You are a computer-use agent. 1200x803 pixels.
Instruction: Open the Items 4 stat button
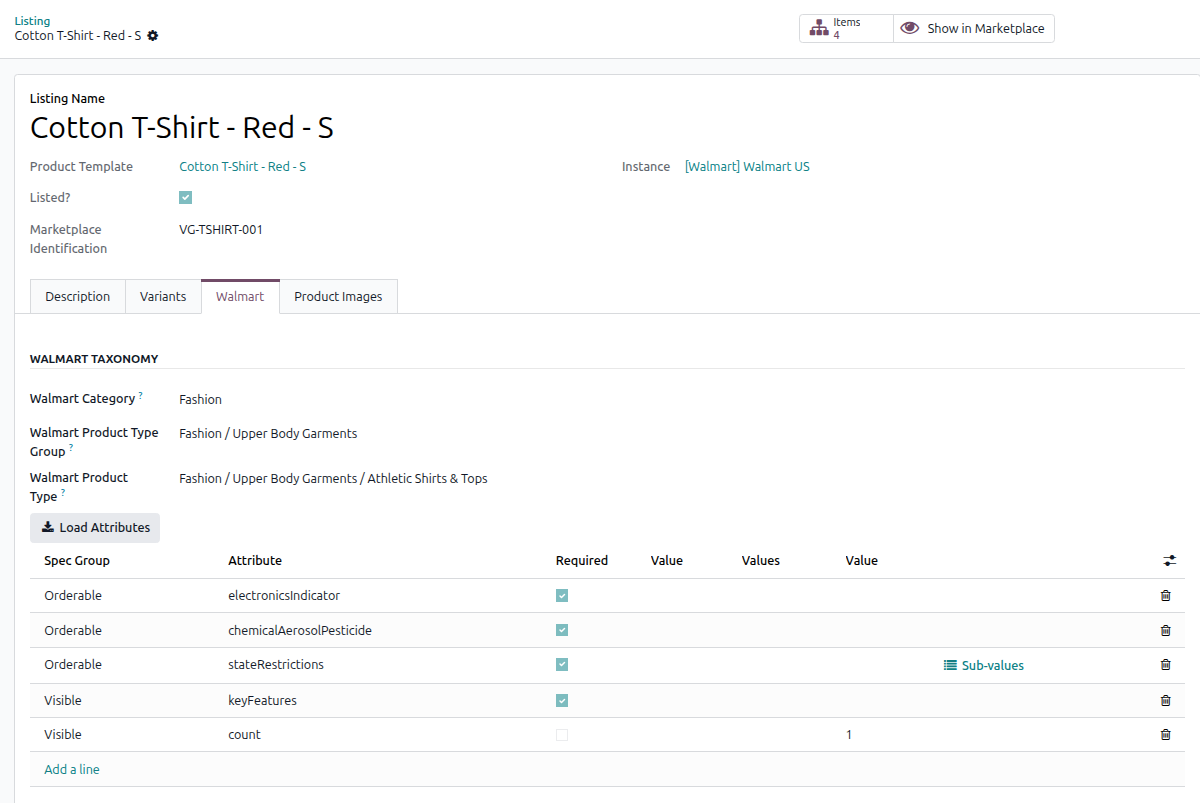click(x=846, y=29)
